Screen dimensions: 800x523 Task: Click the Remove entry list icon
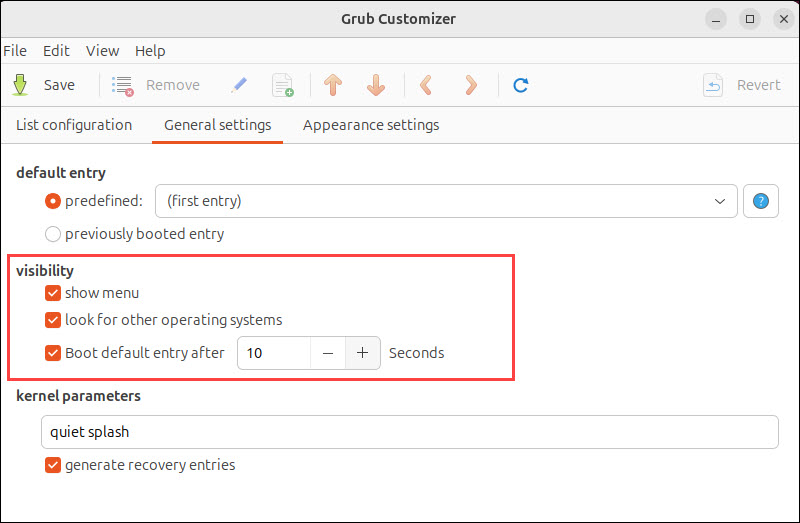pos(122,85)
